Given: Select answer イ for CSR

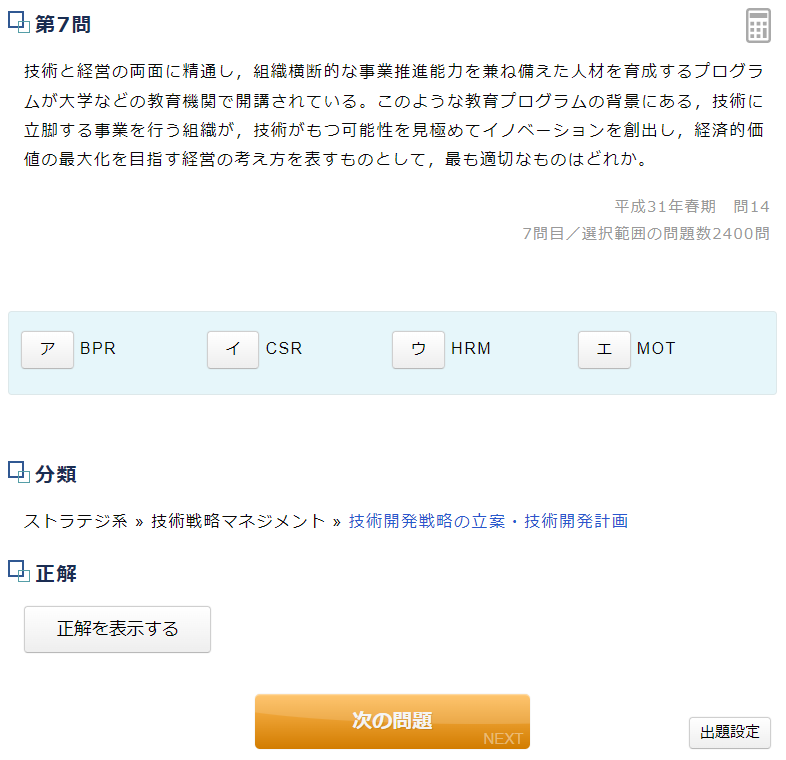Looking at the screenshot, I should 233,349.
